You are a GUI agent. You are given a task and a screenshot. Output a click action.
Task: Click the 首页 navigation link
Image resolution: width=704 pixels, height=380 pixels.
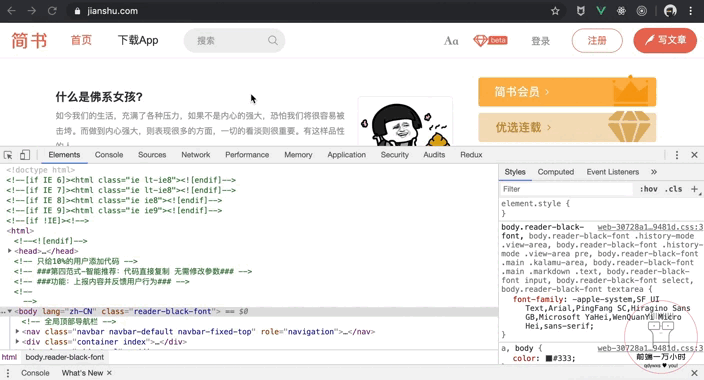click(81, 40)
